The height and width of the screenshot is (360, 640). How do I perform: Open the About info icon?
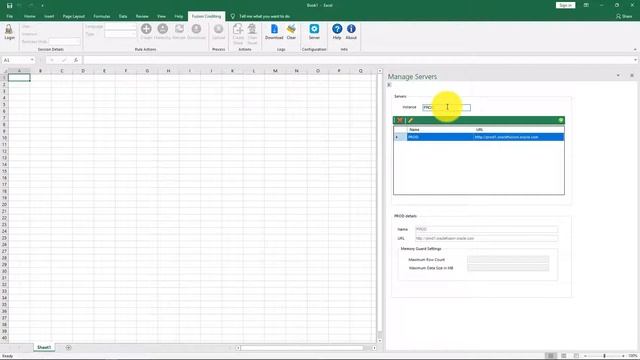(x=351, y=29)
